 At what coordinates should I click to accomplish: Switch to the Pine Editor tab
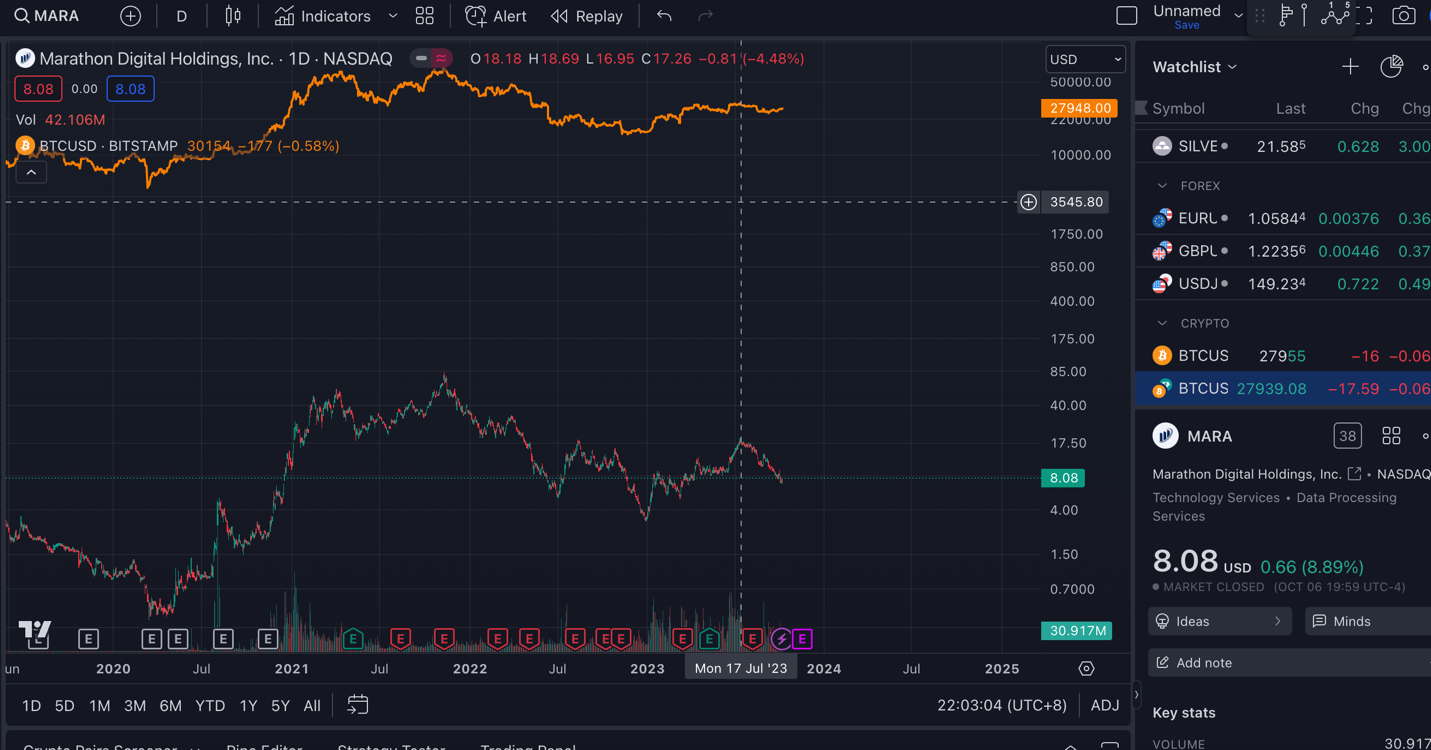pyautogui.click(x=266, y=747)
